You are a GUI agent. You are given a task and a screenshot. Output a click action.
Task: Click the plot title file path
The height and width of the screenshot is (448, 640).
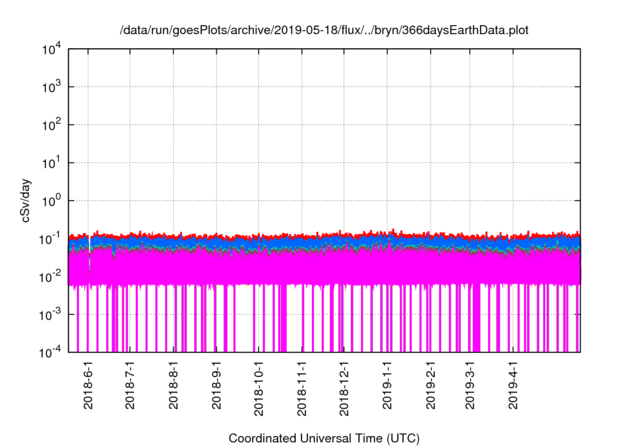point(324,30)
